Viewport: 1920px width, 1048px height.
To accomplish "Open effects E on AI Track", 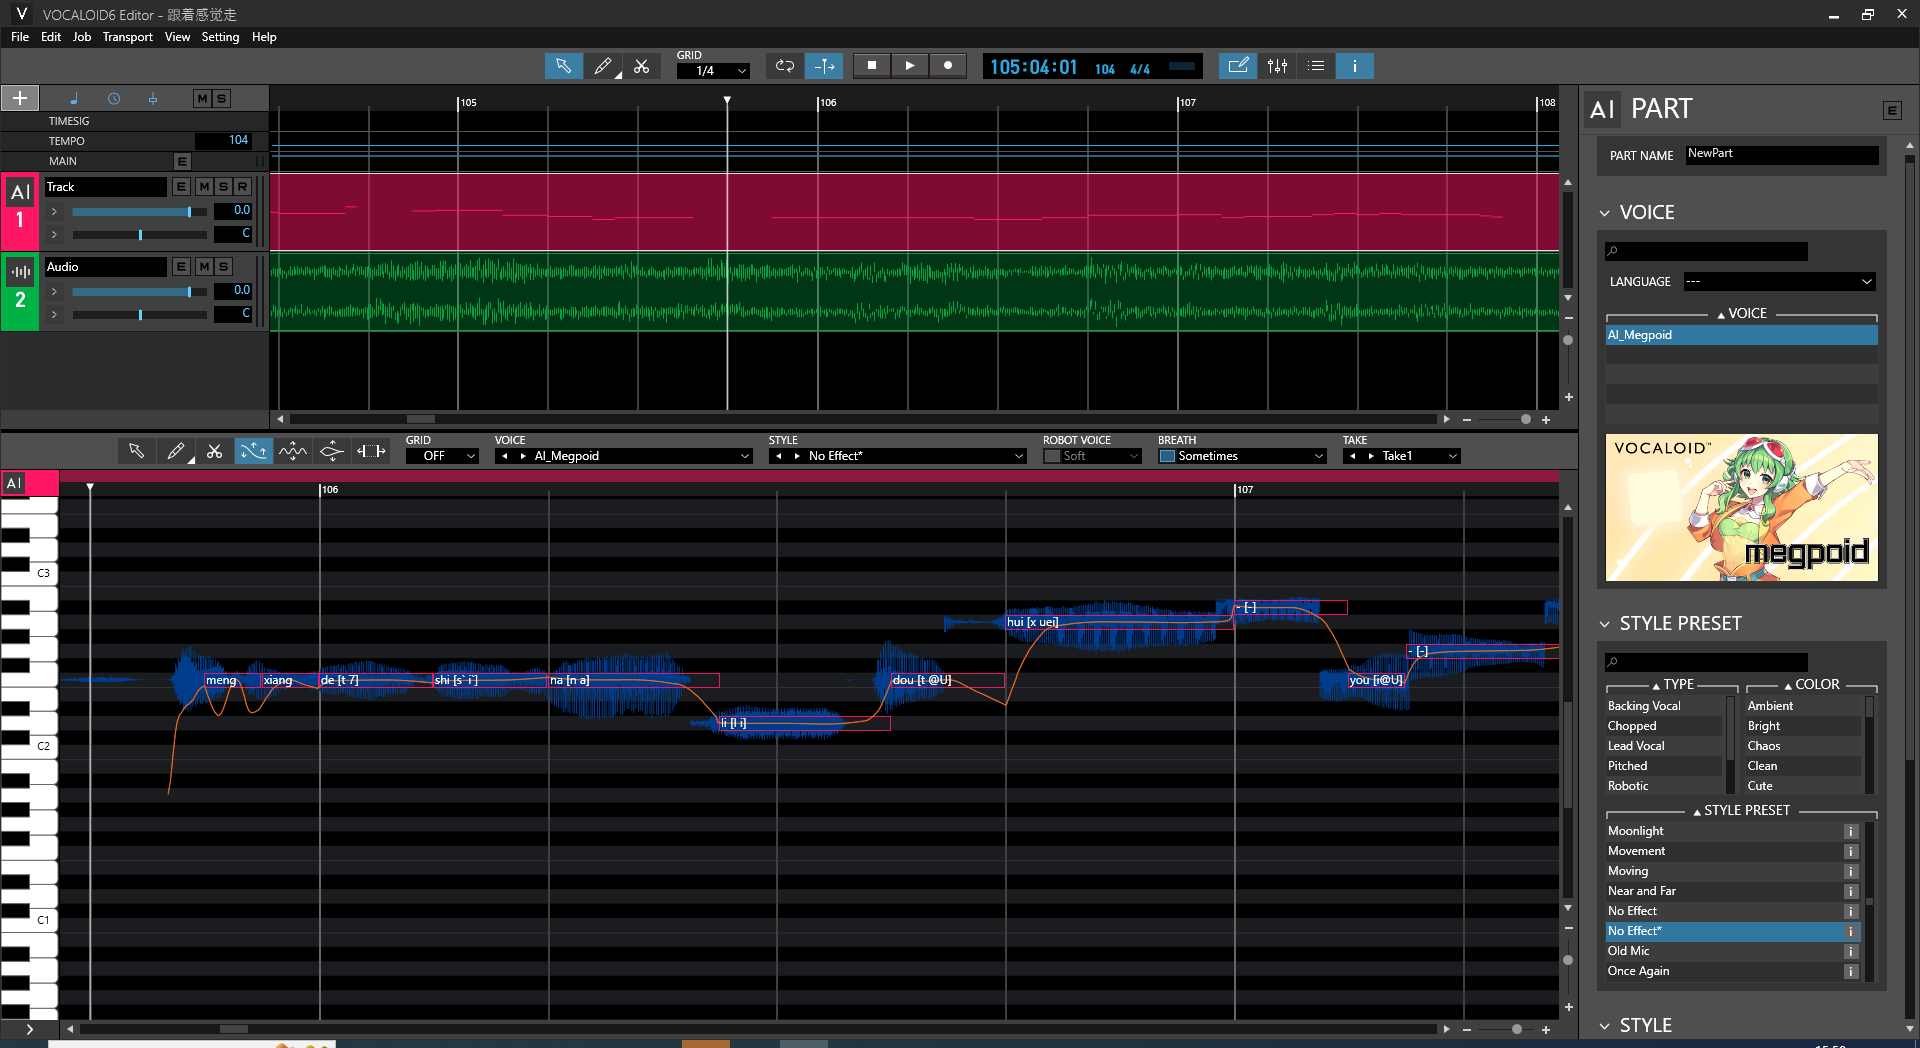I will click(x=181, y=187).
